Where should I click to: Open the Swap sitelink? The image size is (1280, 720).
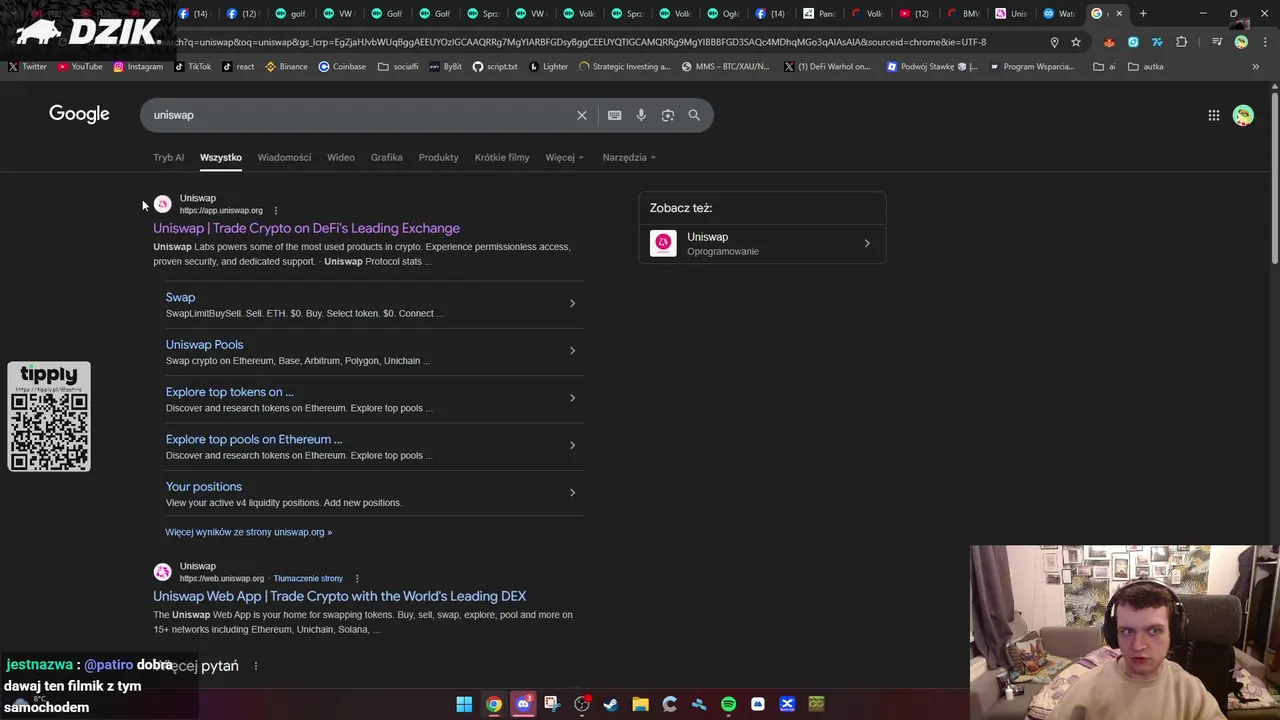180,297
